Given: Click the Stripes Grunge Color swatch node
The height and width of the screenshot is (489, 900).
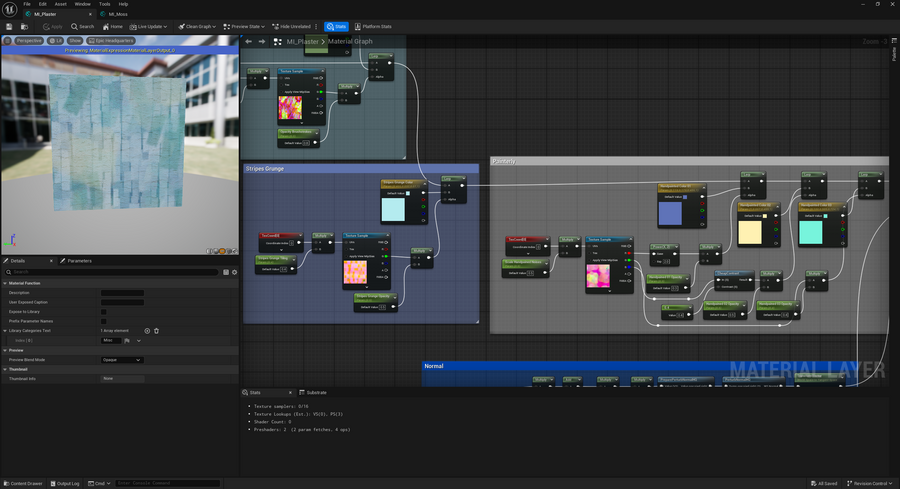Looking at the screenshot, I should (393, 209).
